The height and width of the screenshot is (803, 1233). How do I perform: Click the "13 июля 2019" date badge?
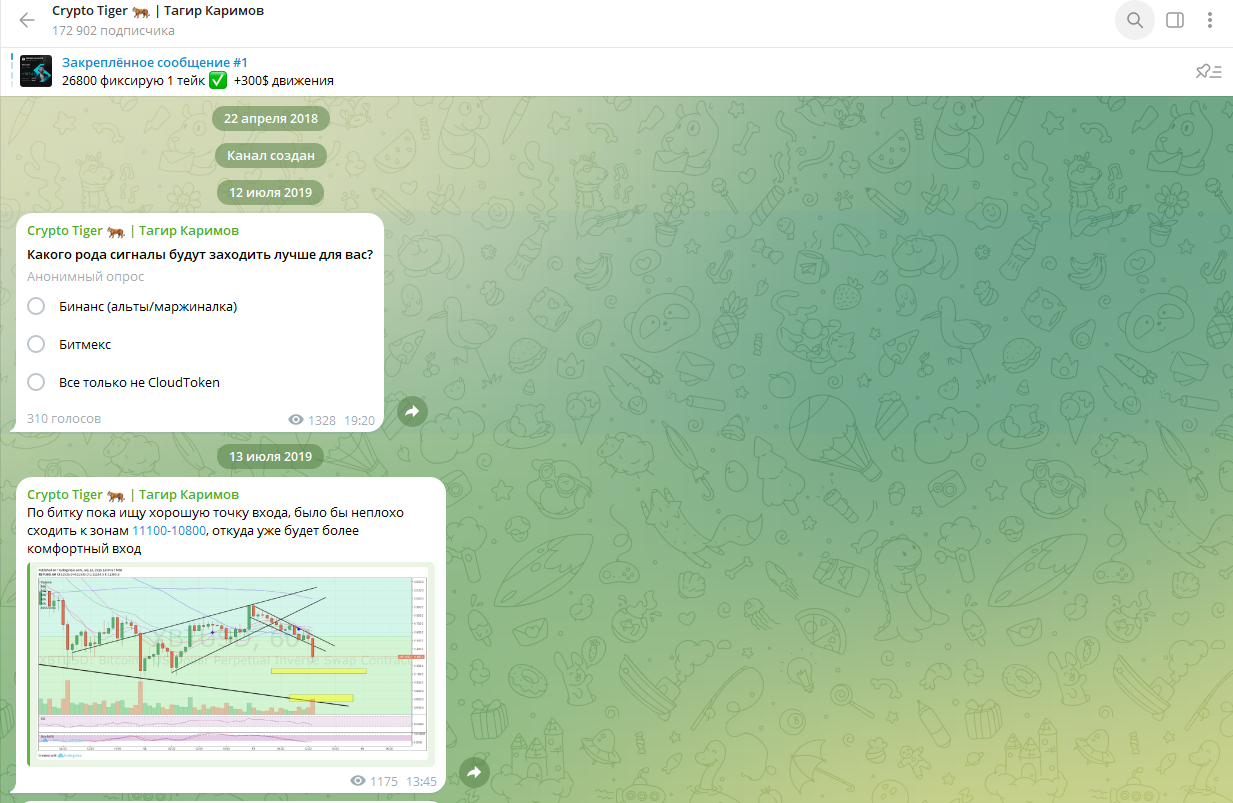point(271,456)
